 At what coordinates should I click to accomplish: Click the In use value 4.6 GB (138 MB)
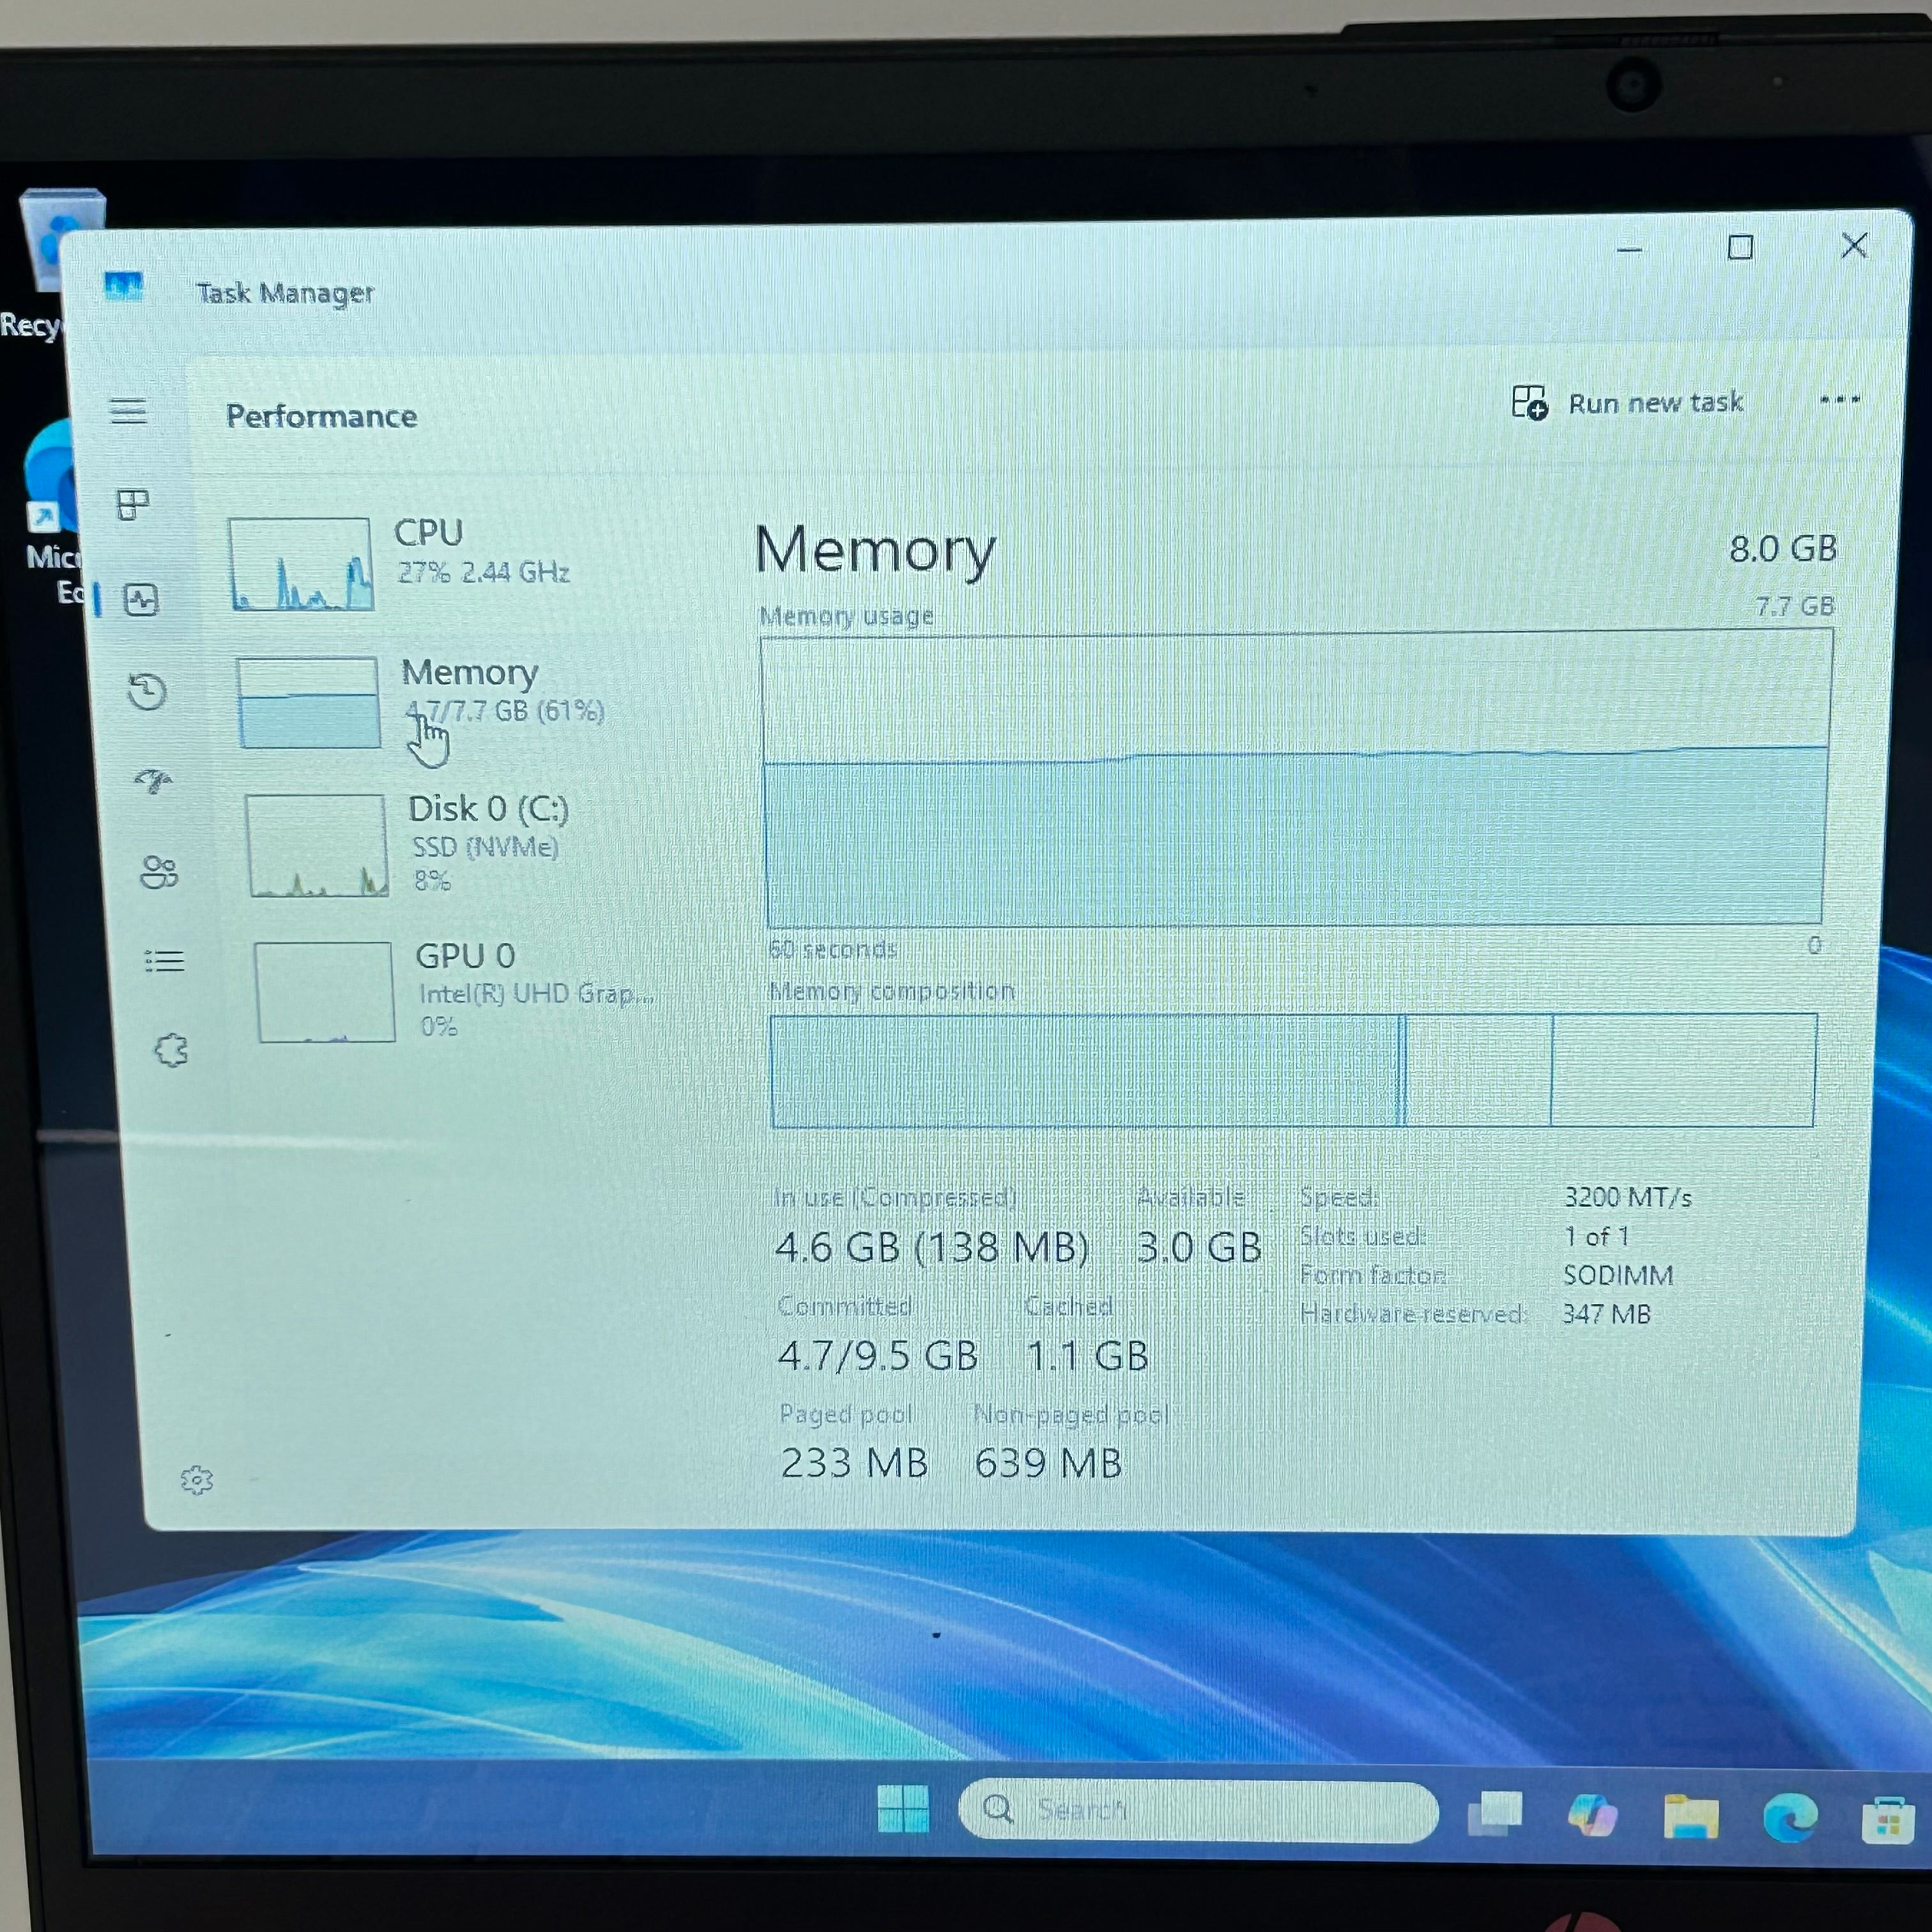click(x=931, y=1247)
